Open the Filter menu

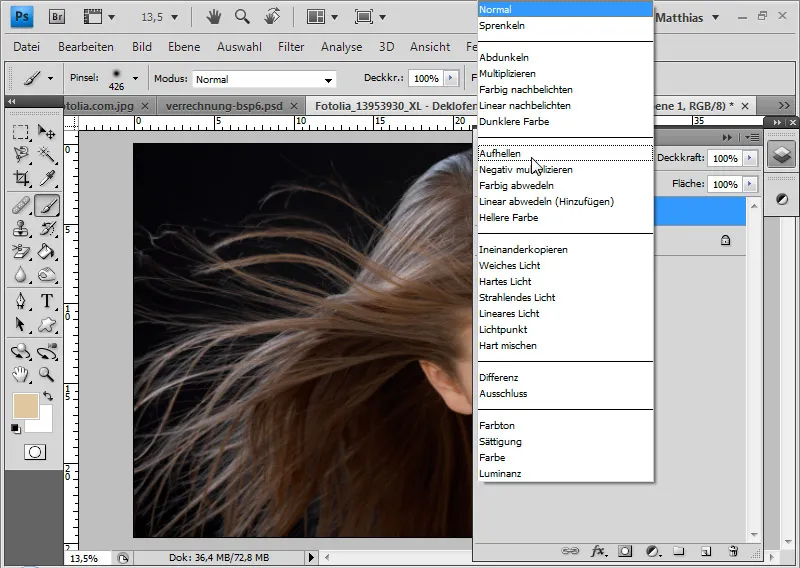[291, 47]
